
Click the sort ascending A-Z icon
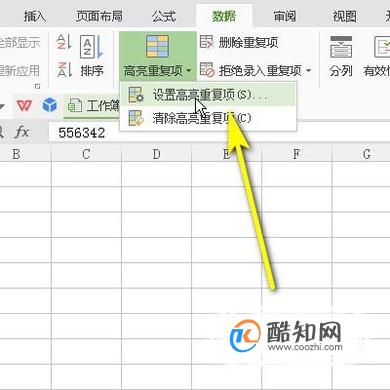[64, 42]
